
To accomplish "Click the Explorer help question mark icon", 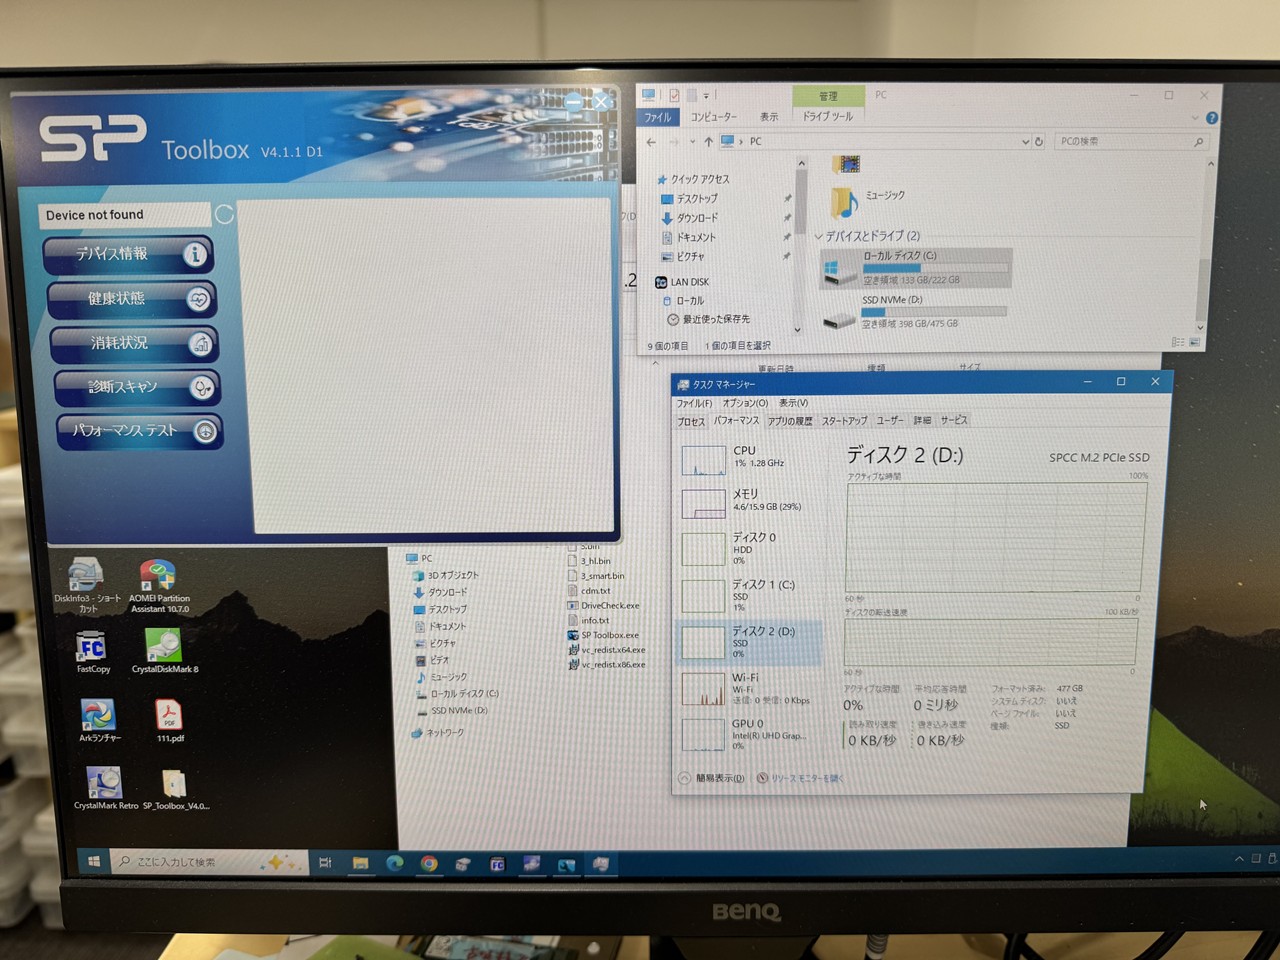I will point(1212,118).
